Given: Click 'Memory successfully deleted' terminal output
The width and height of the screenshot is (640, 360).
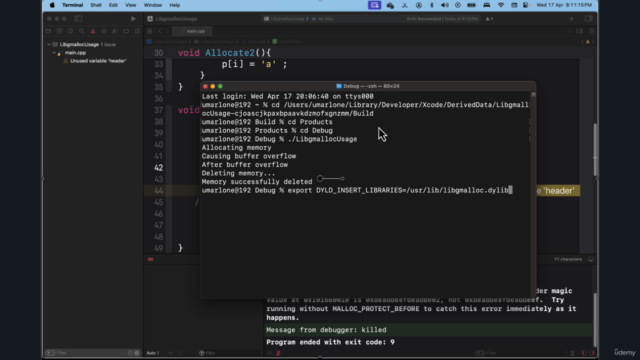Looking at the screenshot, I should 257,182.
